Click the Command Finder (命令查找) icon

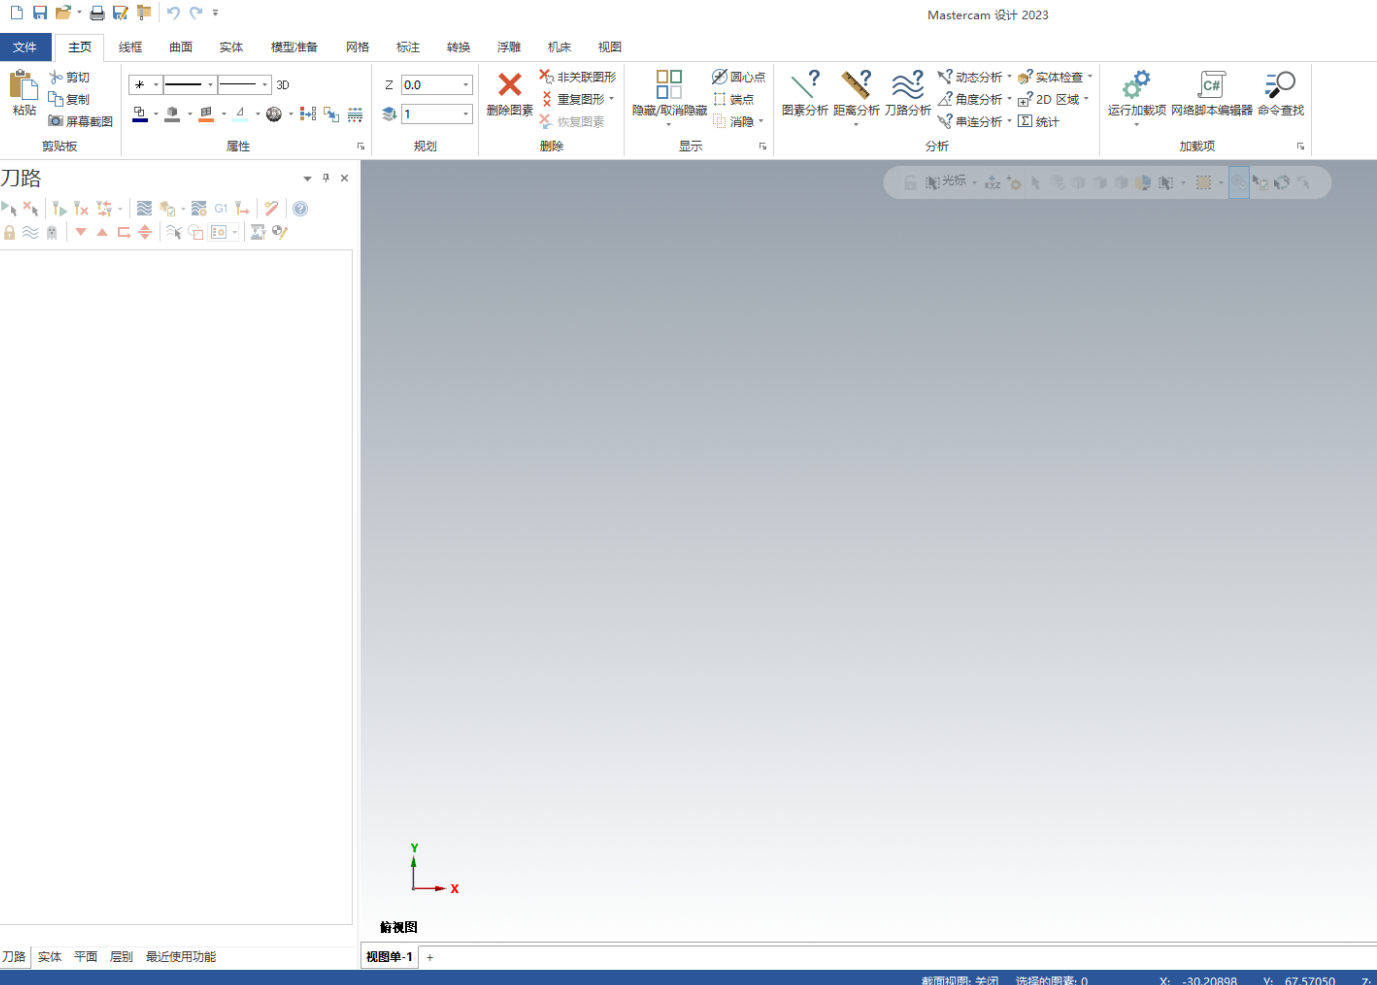pos(1280,86)
